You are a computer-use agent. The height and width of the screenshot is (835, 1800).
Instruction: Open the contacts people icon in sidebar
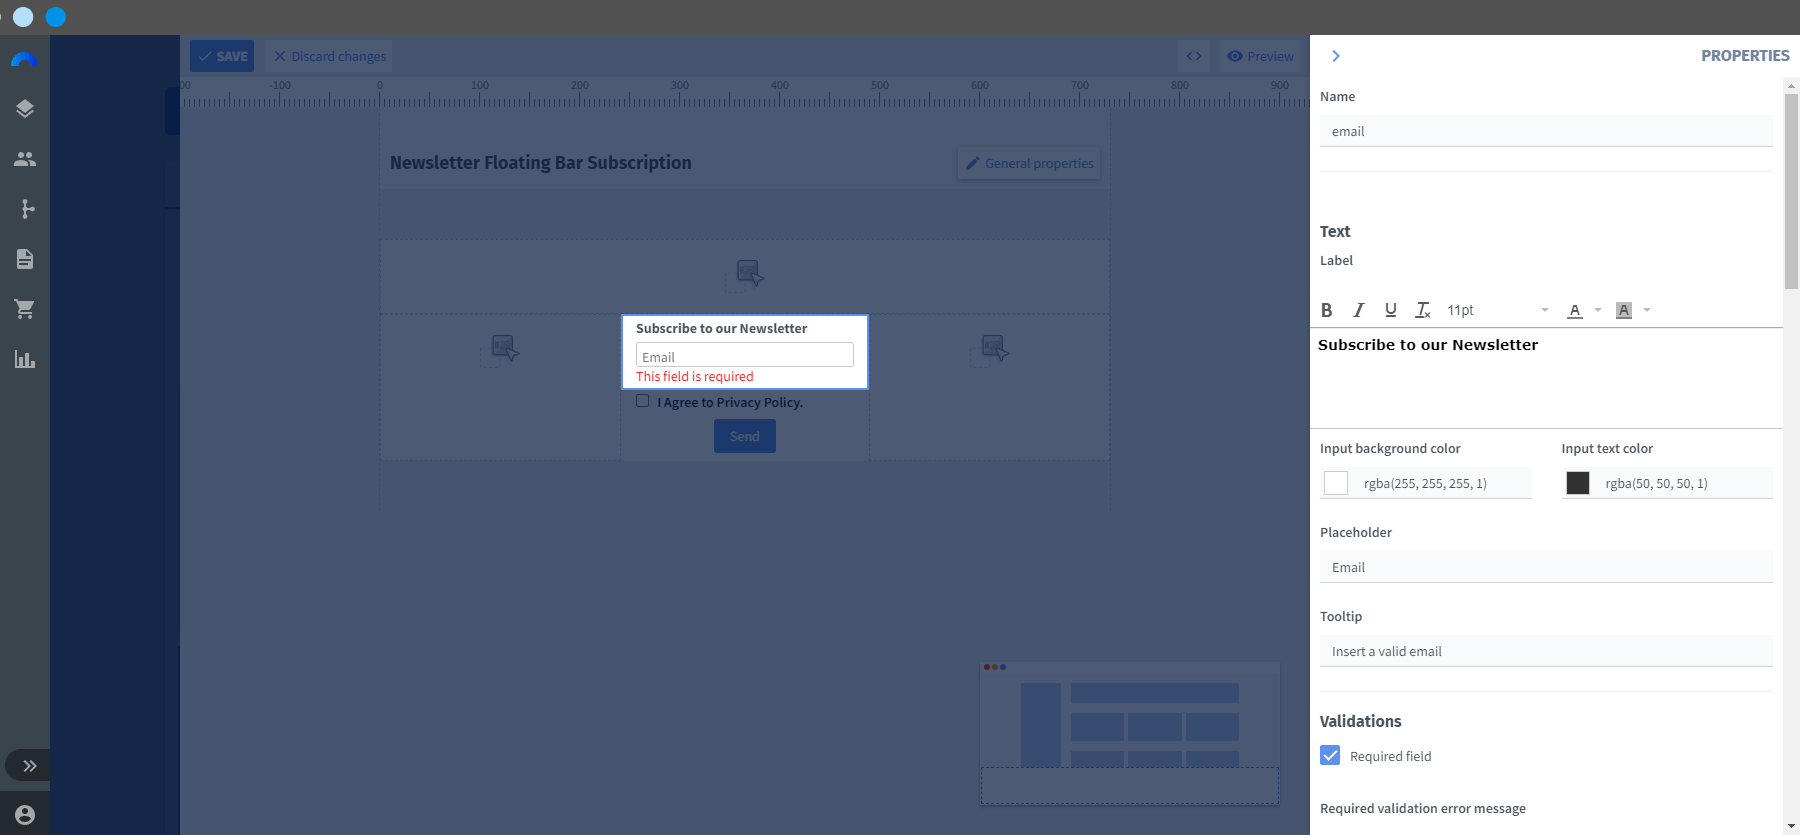coord(25,159)
